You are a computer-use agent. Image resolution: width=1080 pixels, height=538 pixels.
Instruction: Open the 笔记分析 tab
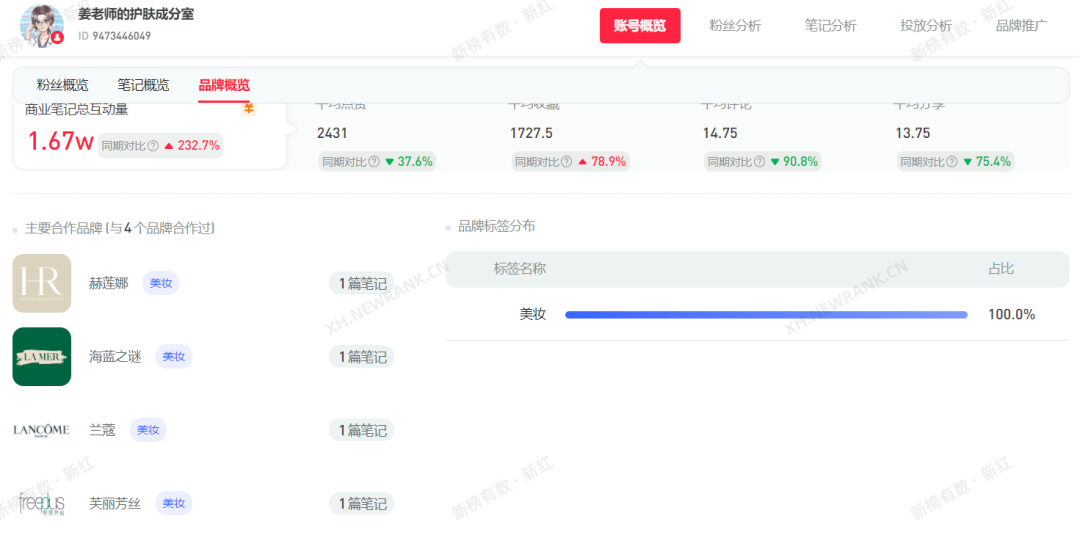click(830, 26)
